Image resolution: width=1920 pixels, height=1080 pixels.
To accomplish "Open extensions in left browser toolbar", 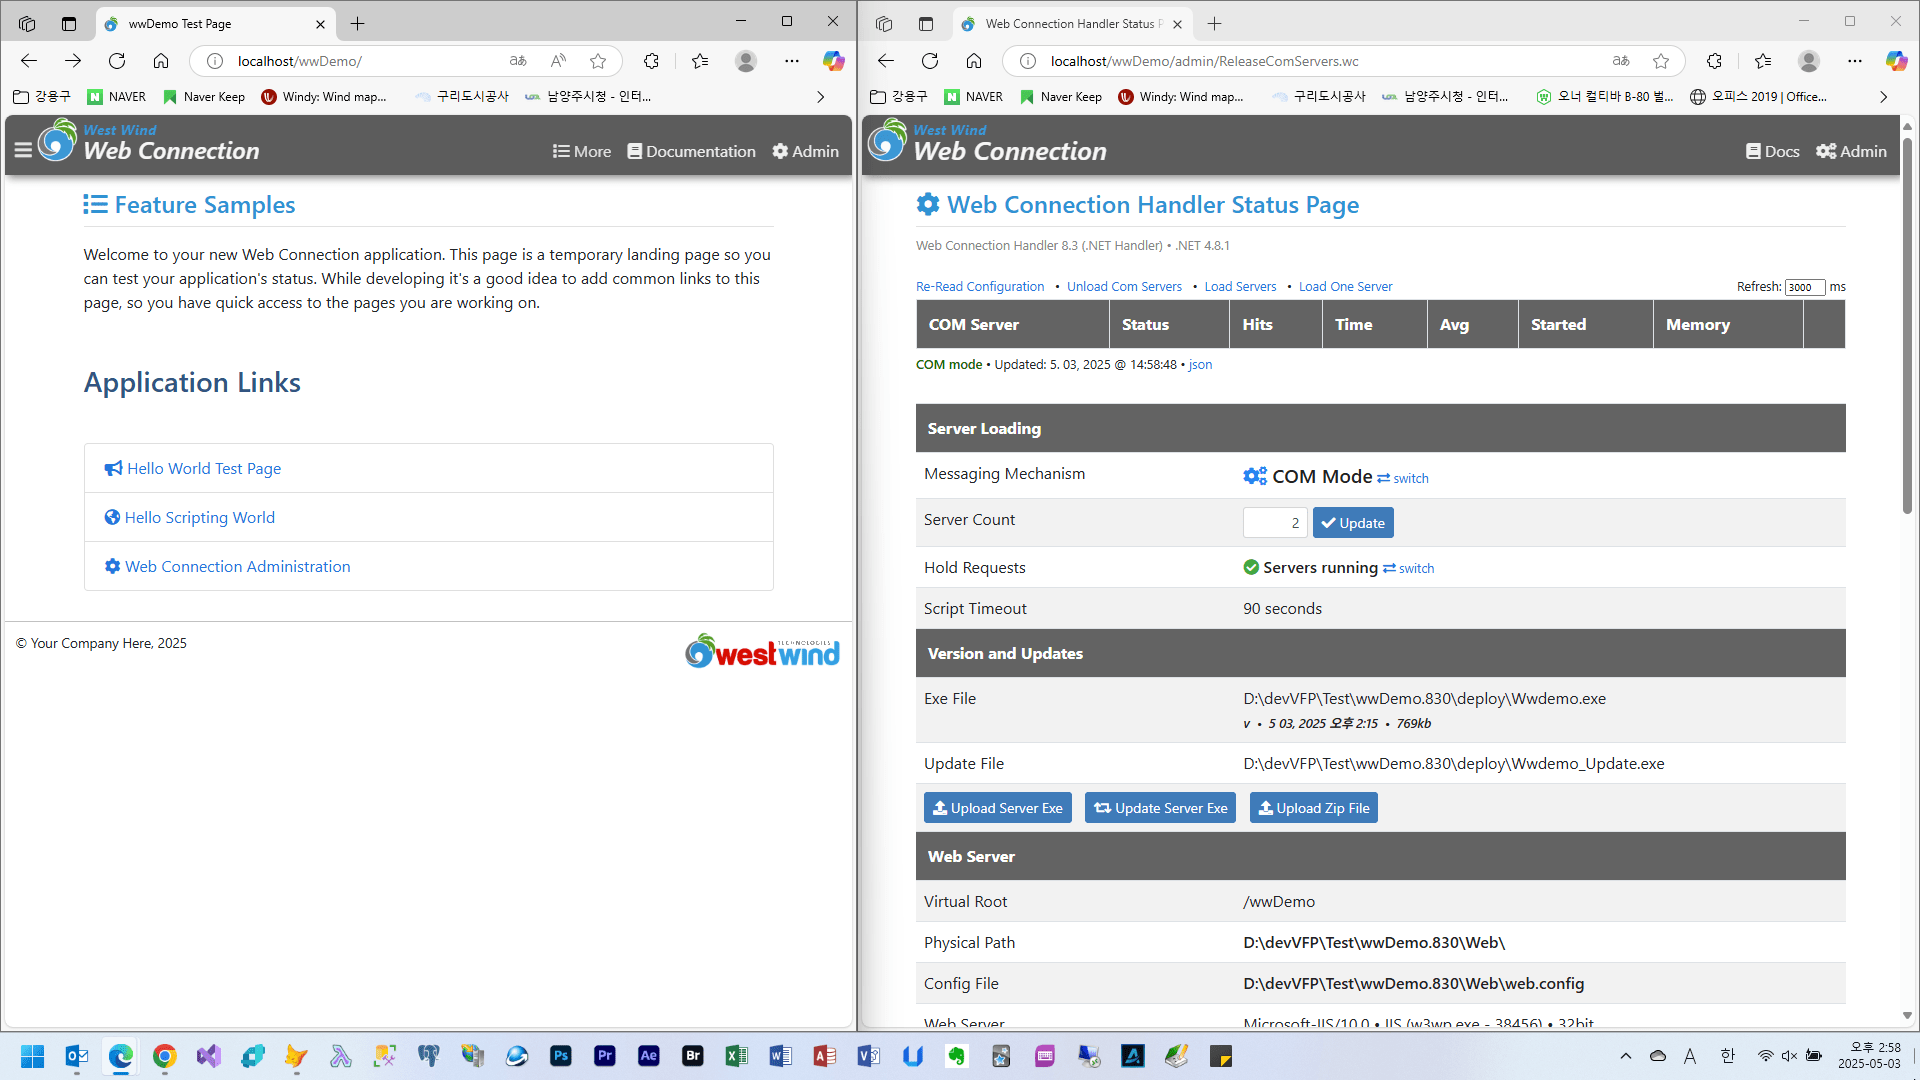I will (x=651, y=61).
